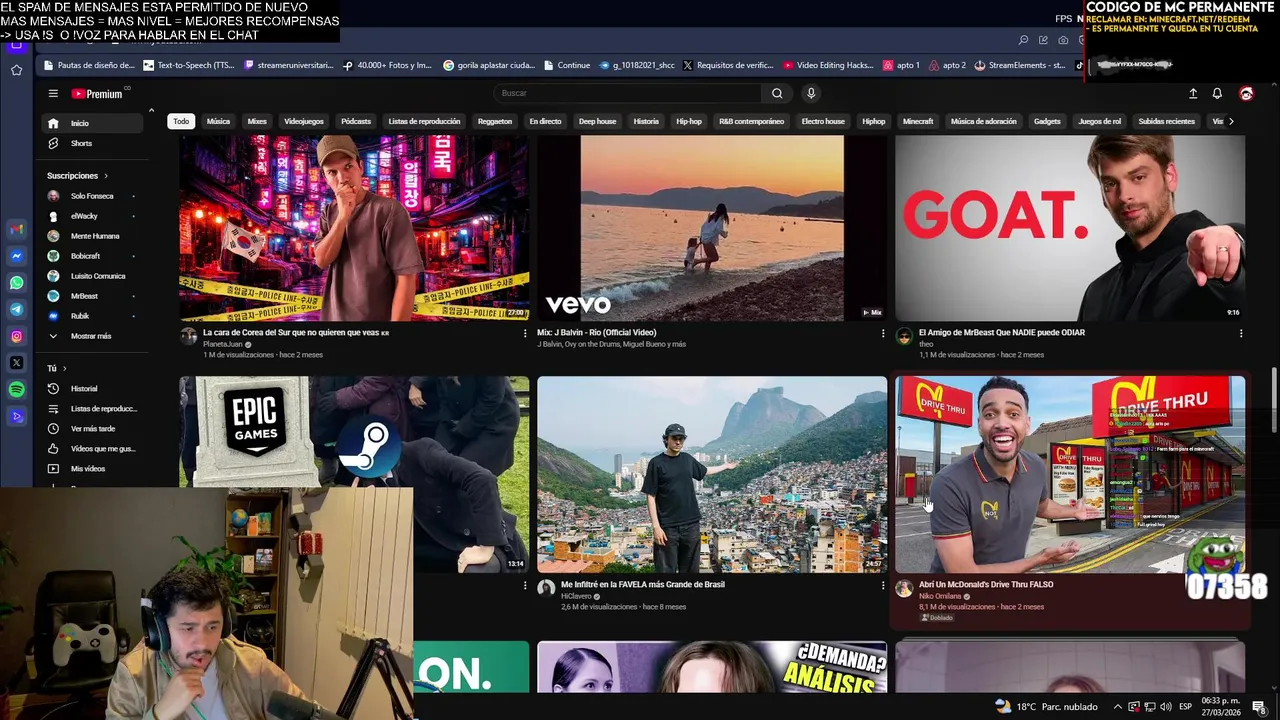Screen dimensions: 1280x720
Task: Collapse sidebar with the small up caret
Action: click(x=151, y=110)
